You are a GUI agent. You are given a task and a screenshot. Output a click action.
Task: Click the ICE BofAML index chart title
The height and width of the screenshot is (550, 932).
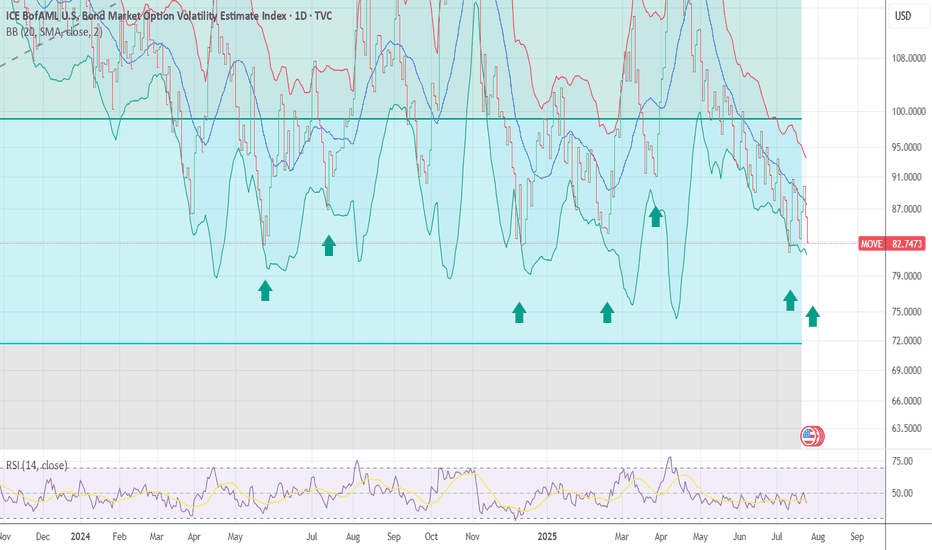(x=169, y=15)
